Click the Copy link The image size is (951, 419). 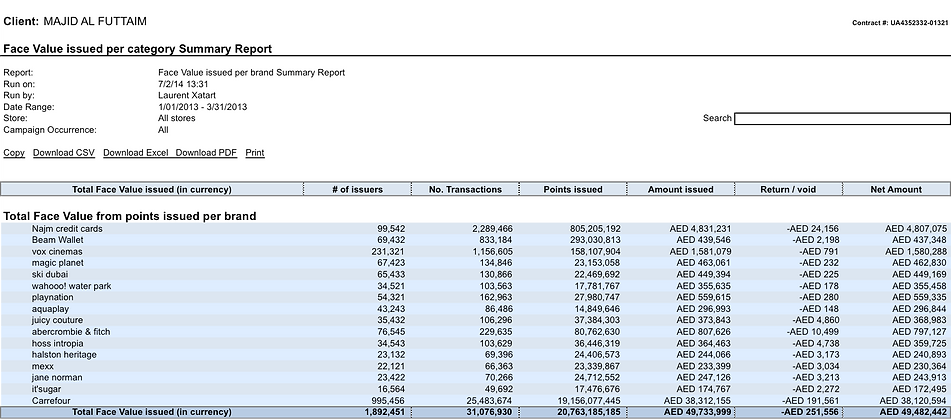point(14,153)
